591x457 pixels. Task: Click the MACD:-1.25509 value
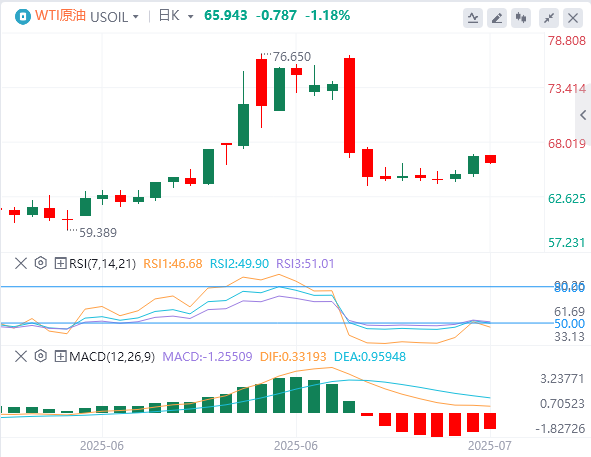pyautogui.click(x=207, y=356)
